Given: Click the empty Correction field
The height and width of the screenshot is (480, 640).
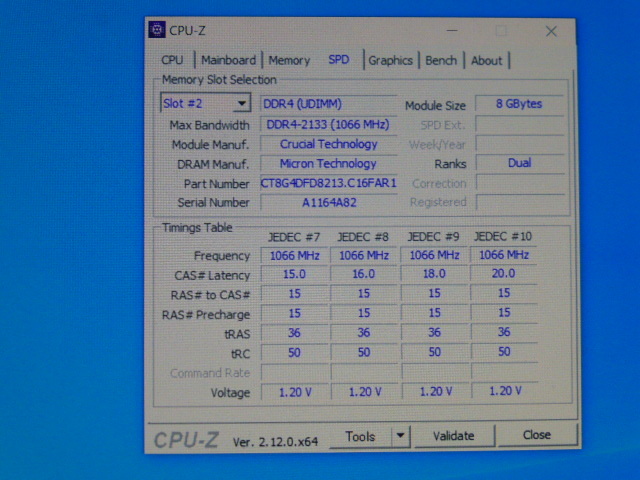Looking at the screenshot, I should 520,182.
